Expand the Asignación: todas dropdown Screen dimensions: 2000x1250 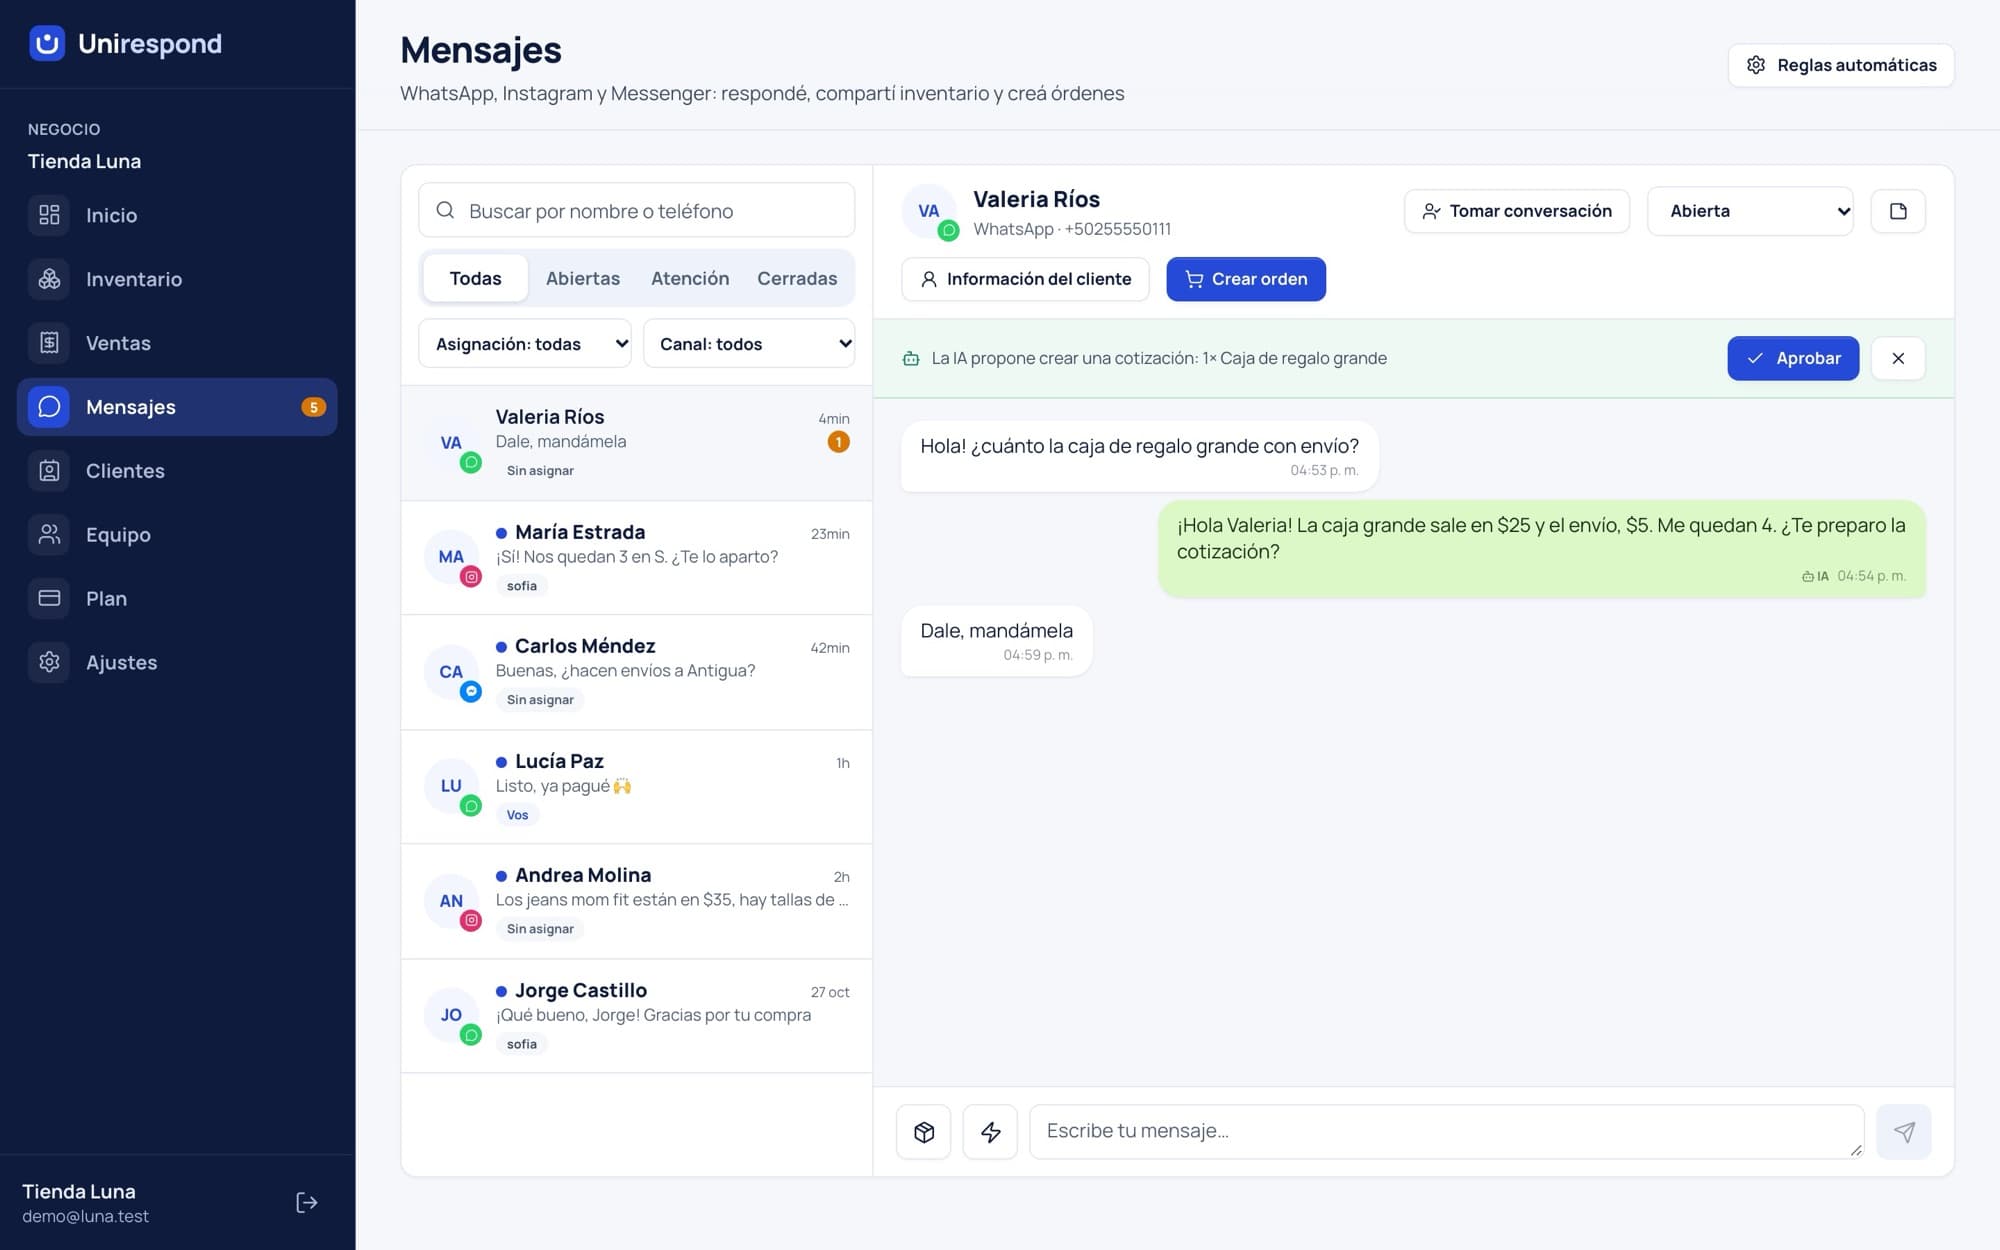click(525, 344)
